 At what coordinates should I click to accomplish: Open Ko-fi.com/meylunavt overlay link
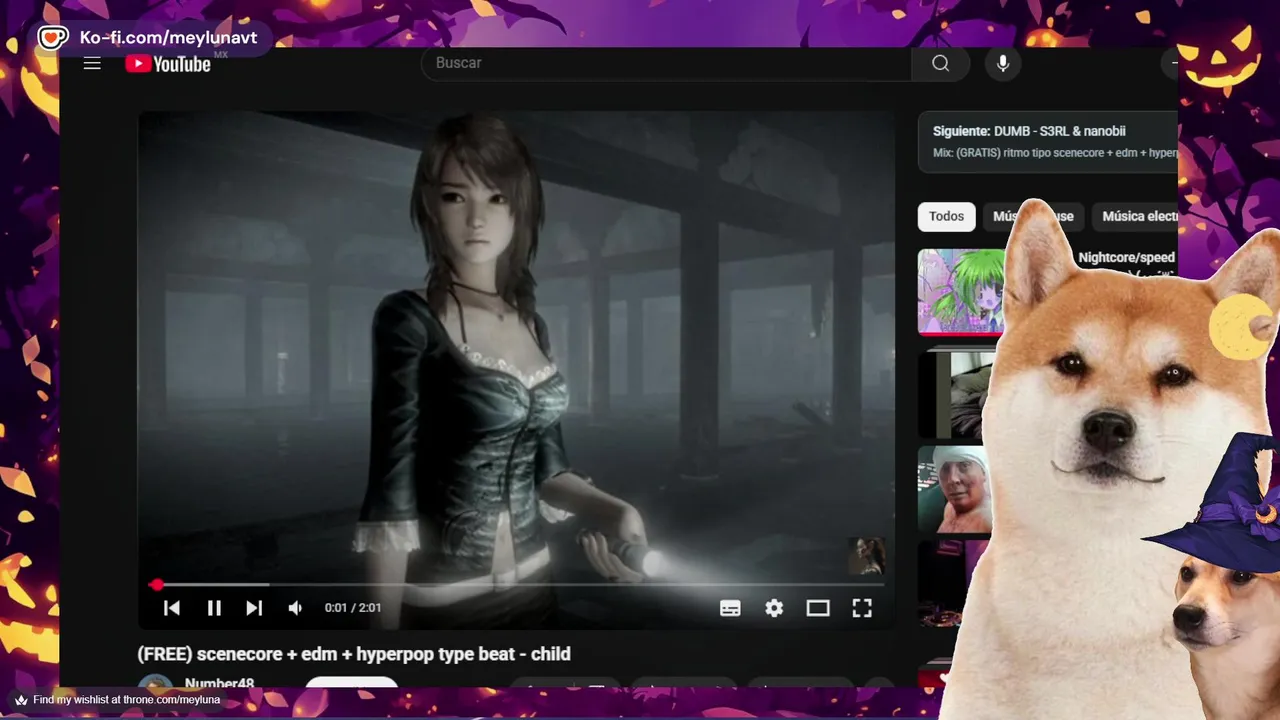[x=168, y=38]
